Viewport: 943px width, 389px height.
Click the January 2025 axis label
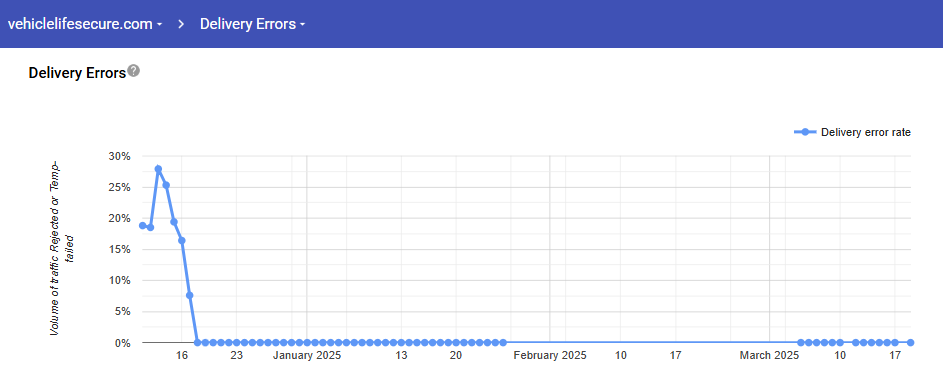[307, 355]
